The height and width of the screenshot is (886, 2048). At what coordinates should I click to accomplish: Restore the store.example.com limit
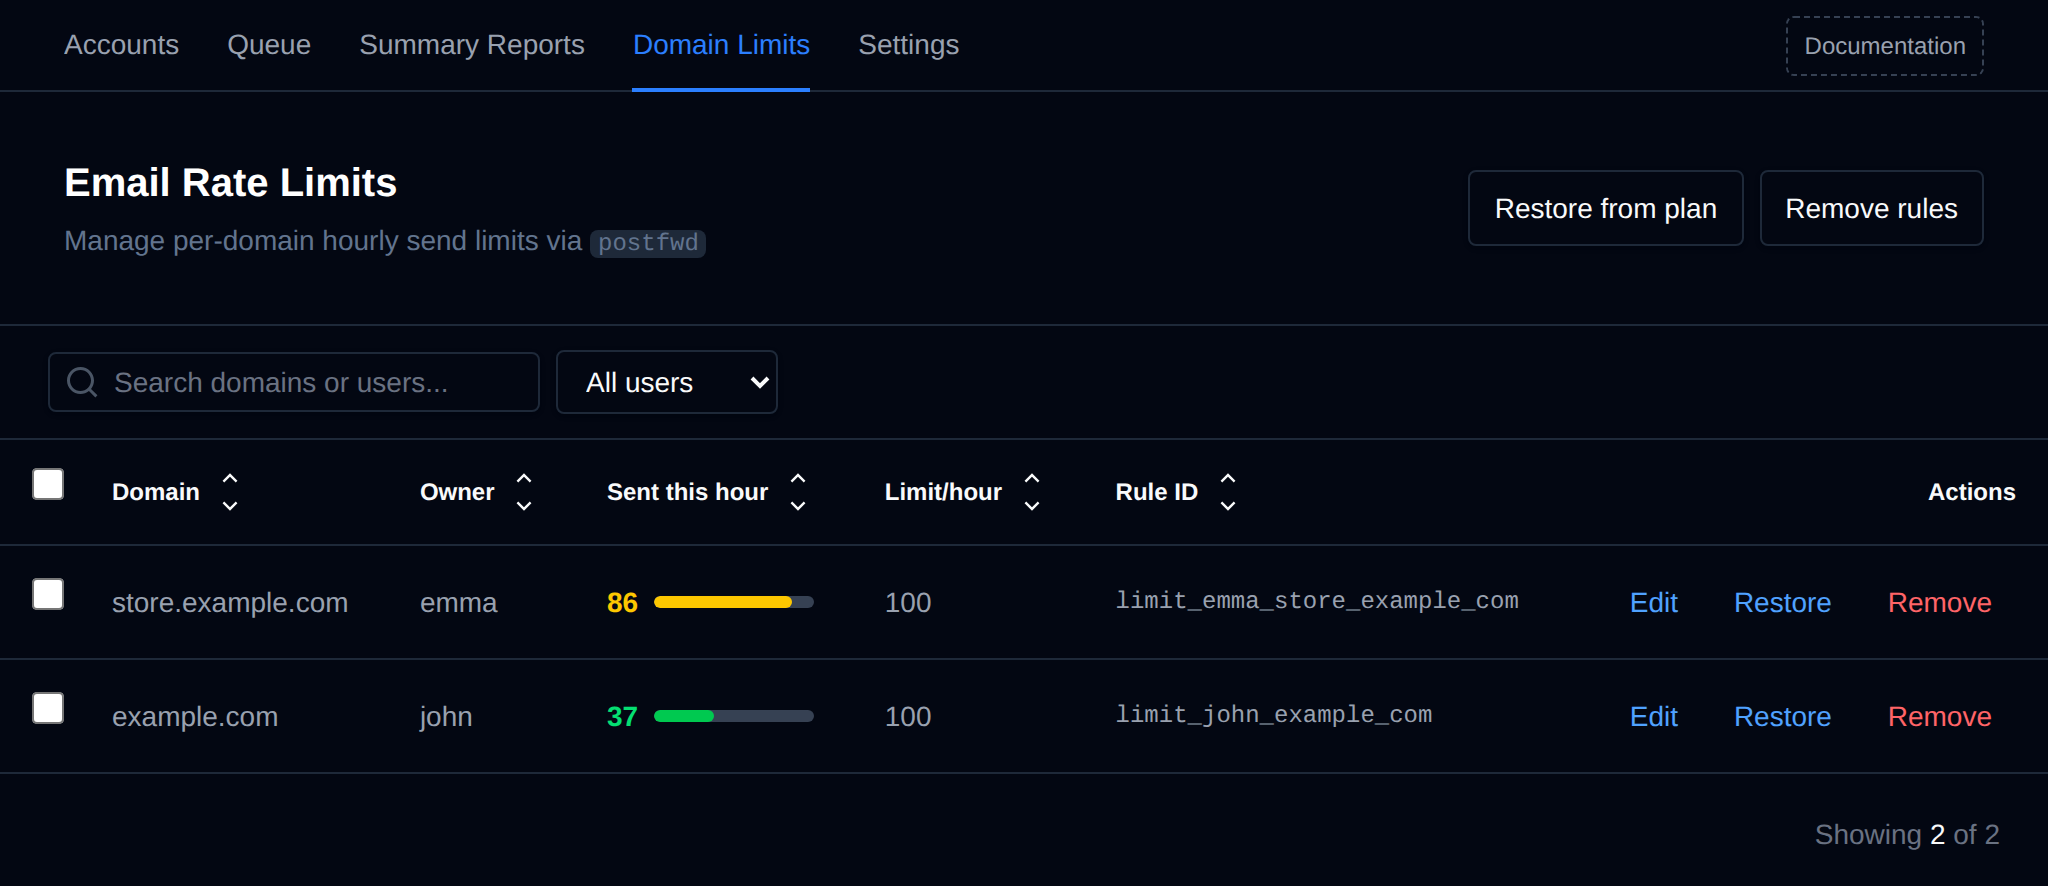click(1782, 602)
